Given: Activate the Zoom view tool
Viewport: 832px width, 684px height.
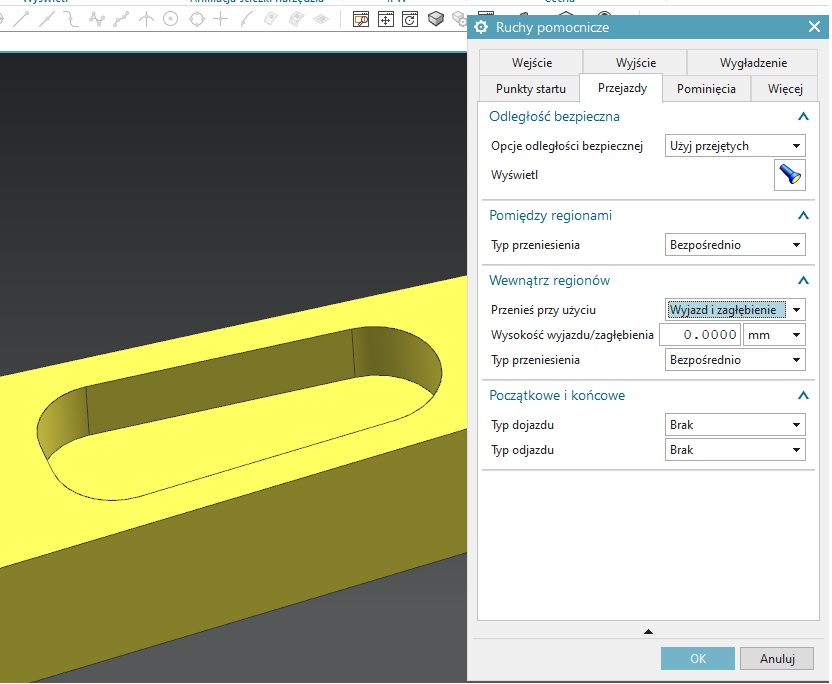Looking at the screenshot, I should [361, 20].
